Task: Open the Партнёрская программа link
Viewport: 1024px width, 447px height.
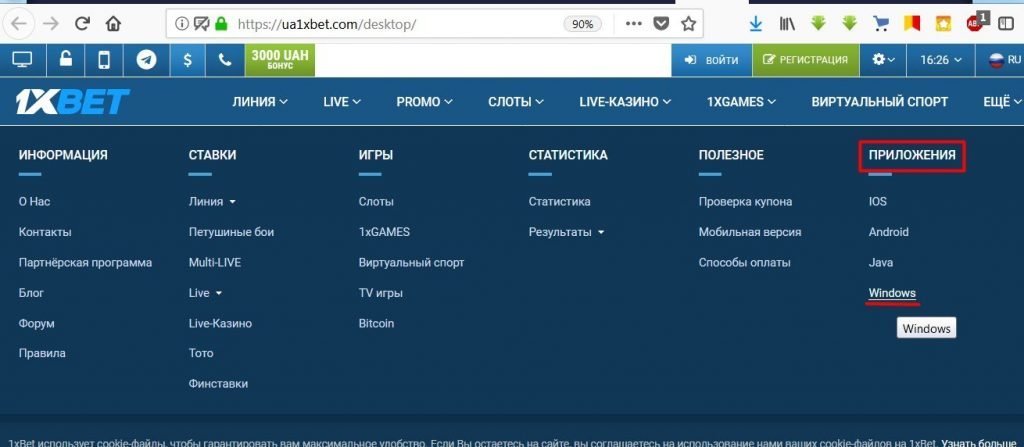Action: (86, 263)
